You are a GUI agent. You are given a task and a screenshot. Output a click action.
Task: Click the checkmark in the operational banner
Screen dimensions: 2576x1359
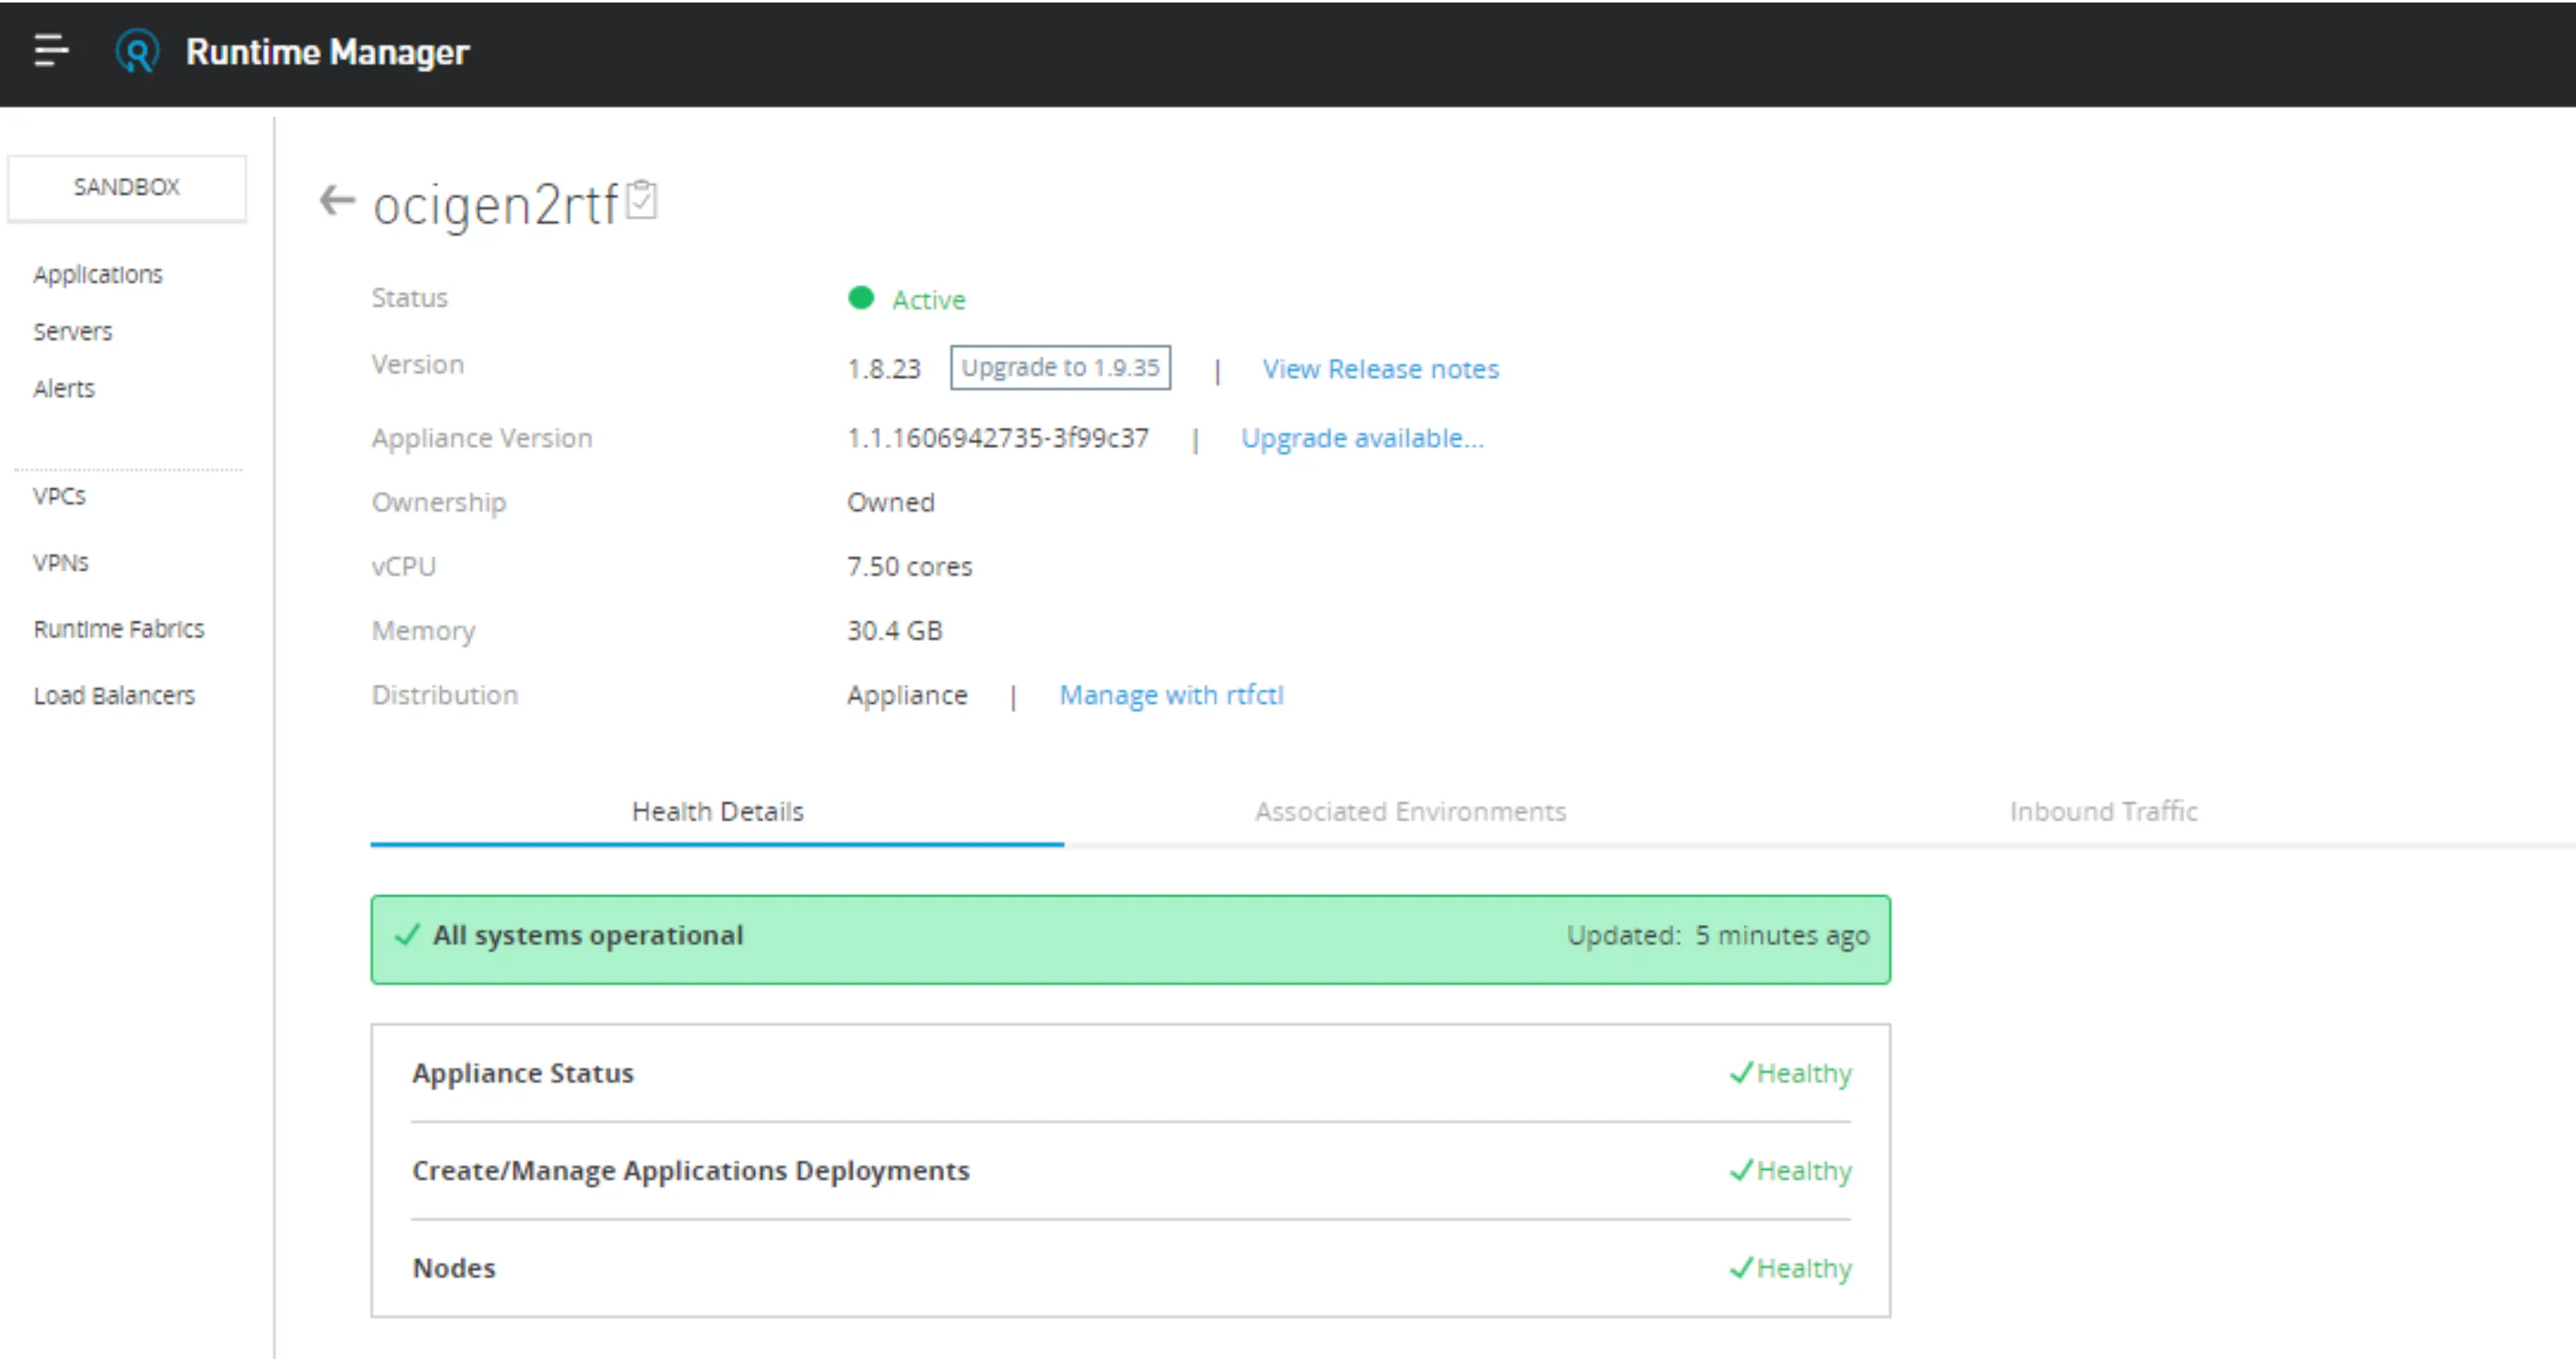pyautogui.click(x=407, y=935)
